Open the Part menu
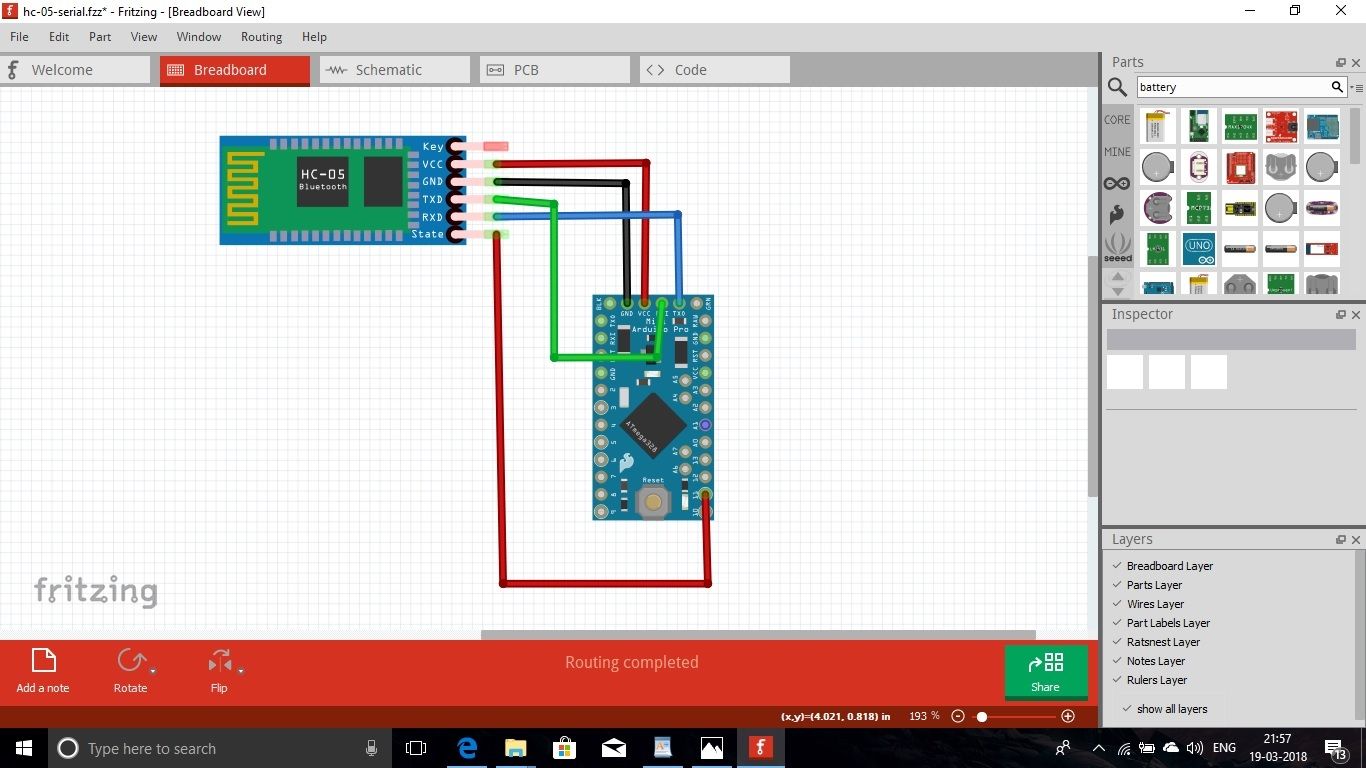Screen dimensions: 1366x768 pyautogui.click(x=99, y=37)
